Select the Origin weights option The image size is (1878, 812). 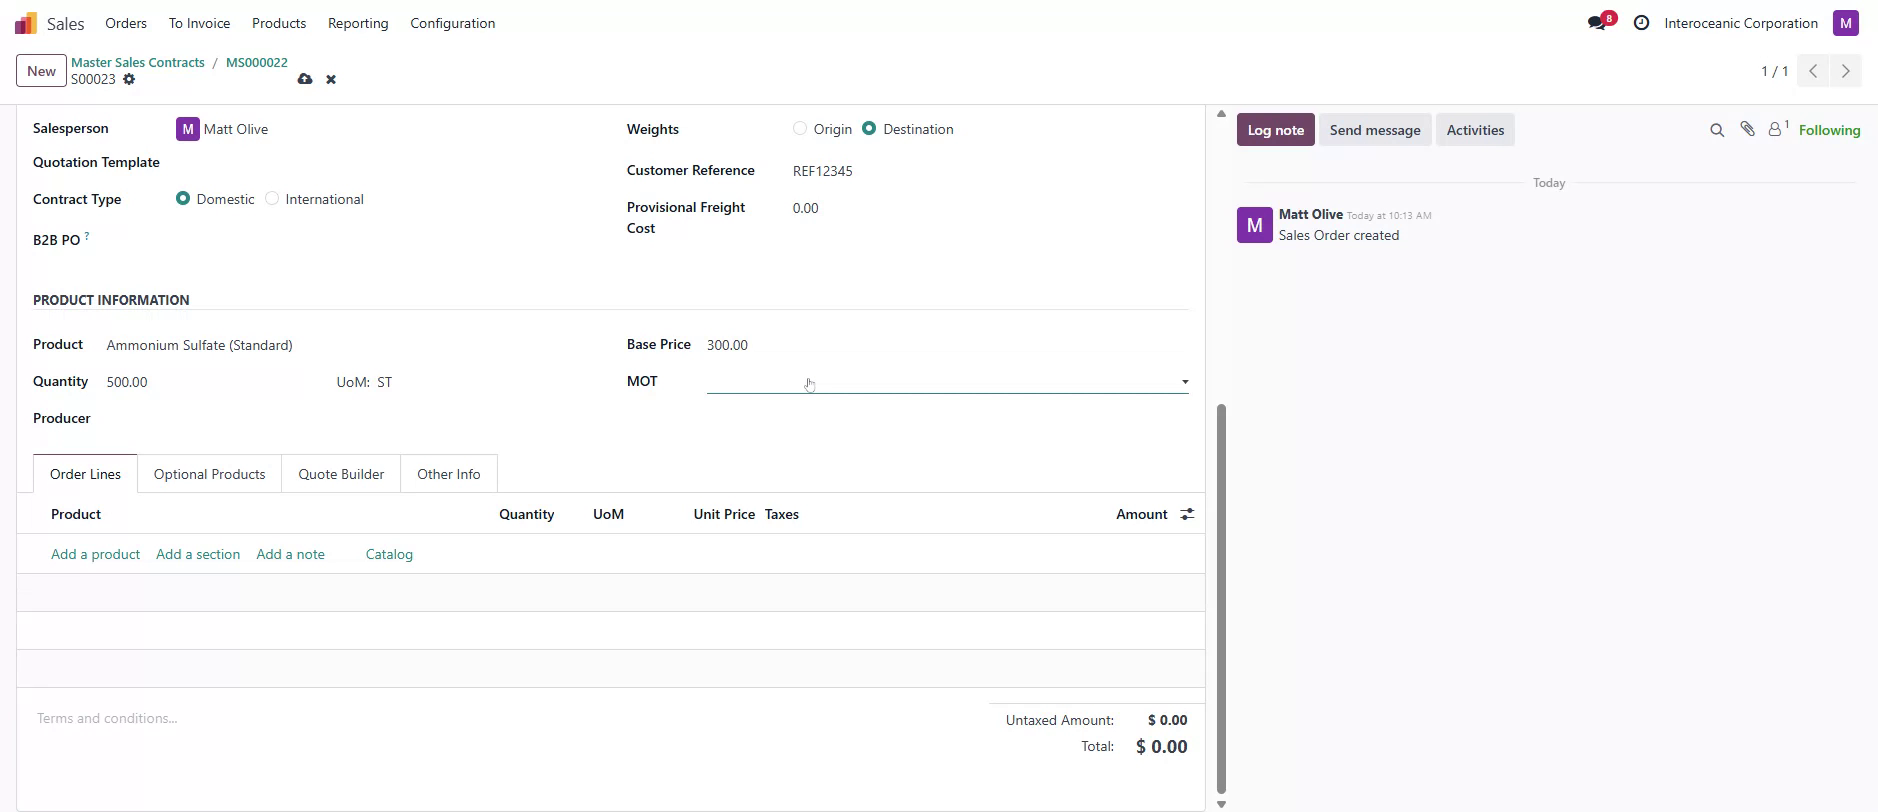pyautogui.click(x=800, y=128)
